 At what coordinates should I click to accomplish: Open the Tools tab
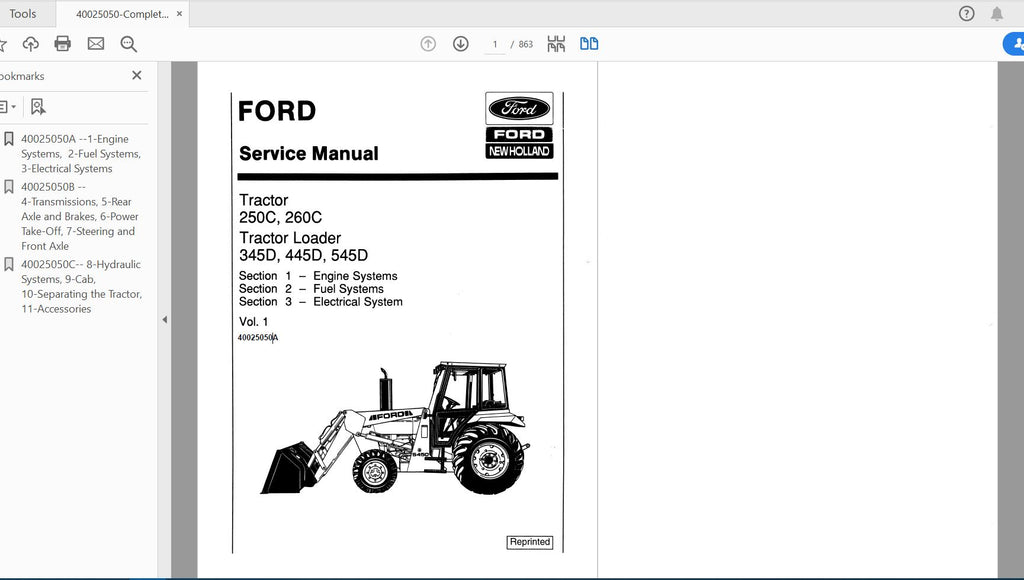[x=23, y=14]
